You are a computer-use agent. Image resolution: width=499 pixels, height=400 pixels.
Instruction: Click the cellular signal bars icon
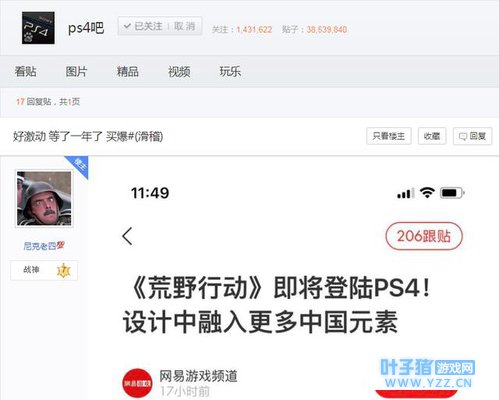tap(405, 193)
